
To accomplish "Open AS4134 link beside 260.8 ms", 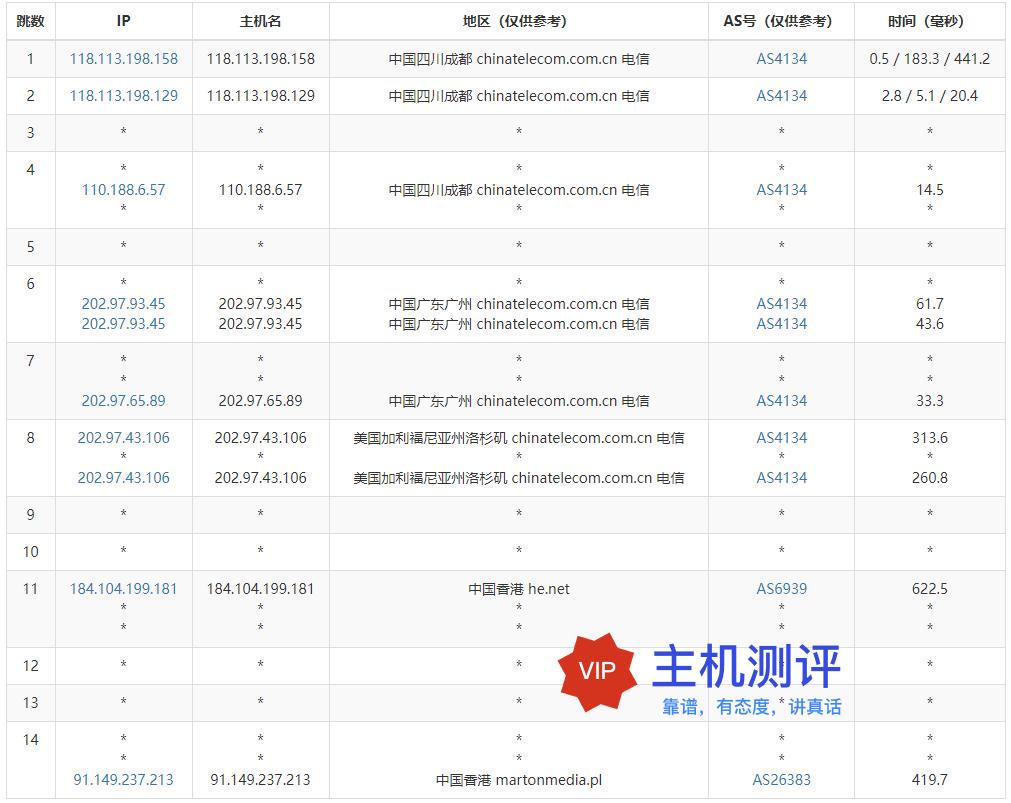I will pyautogui.click(x=781, y=478).
